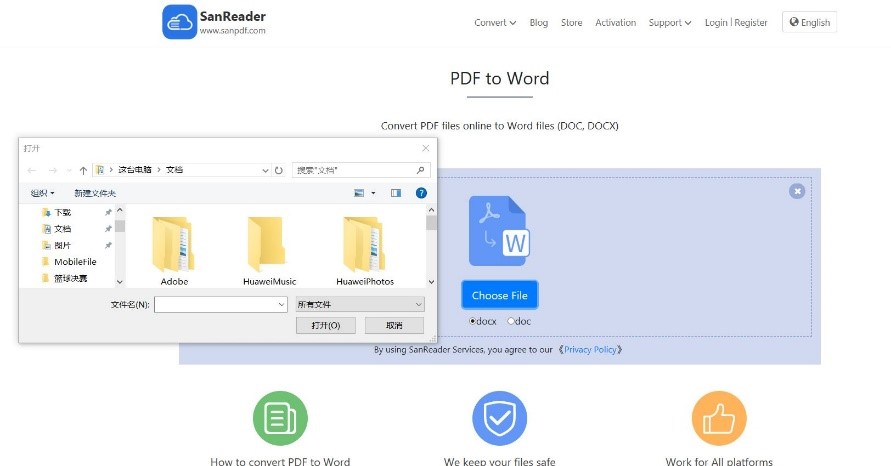The width and height of the screenshot is (891, 466).
Task: Expand the file name combo box dropdown
Action: (281, 305)
